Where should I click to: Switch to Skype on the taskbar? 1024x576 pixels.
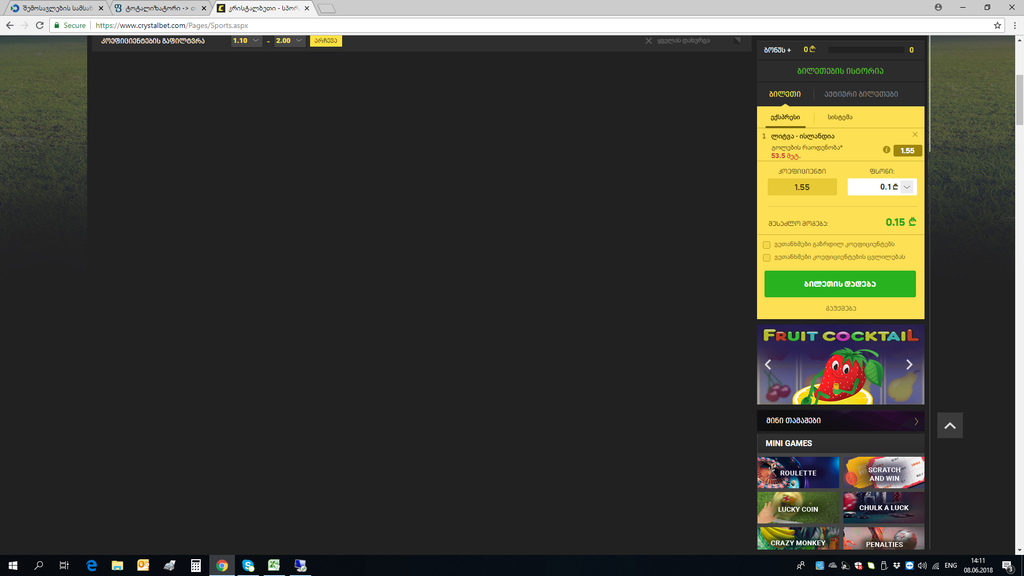tap(248, 566)
